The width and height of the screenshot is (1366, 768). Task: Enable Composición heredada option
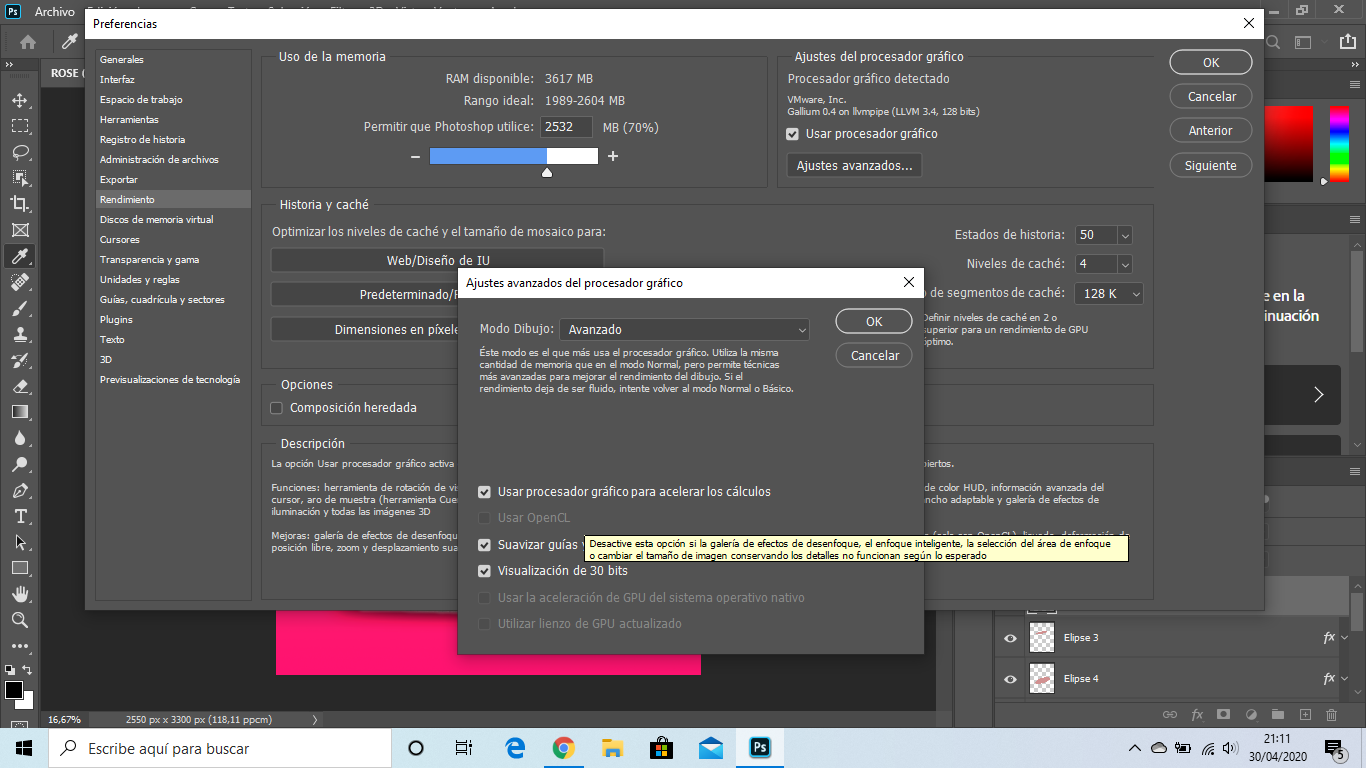pyautogui.click(x=276, y=407)
